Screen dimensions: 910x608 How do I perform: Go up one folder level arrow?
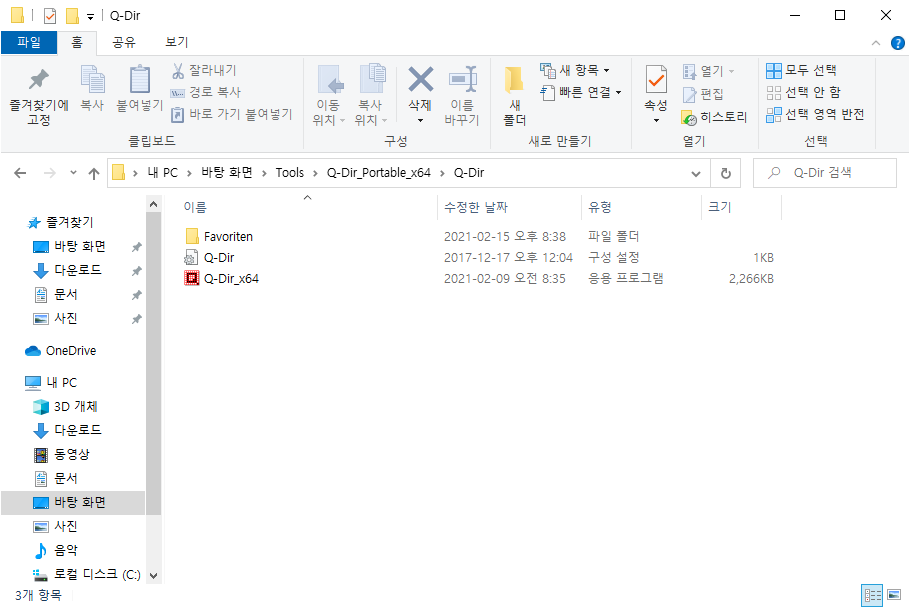point(93,173)
